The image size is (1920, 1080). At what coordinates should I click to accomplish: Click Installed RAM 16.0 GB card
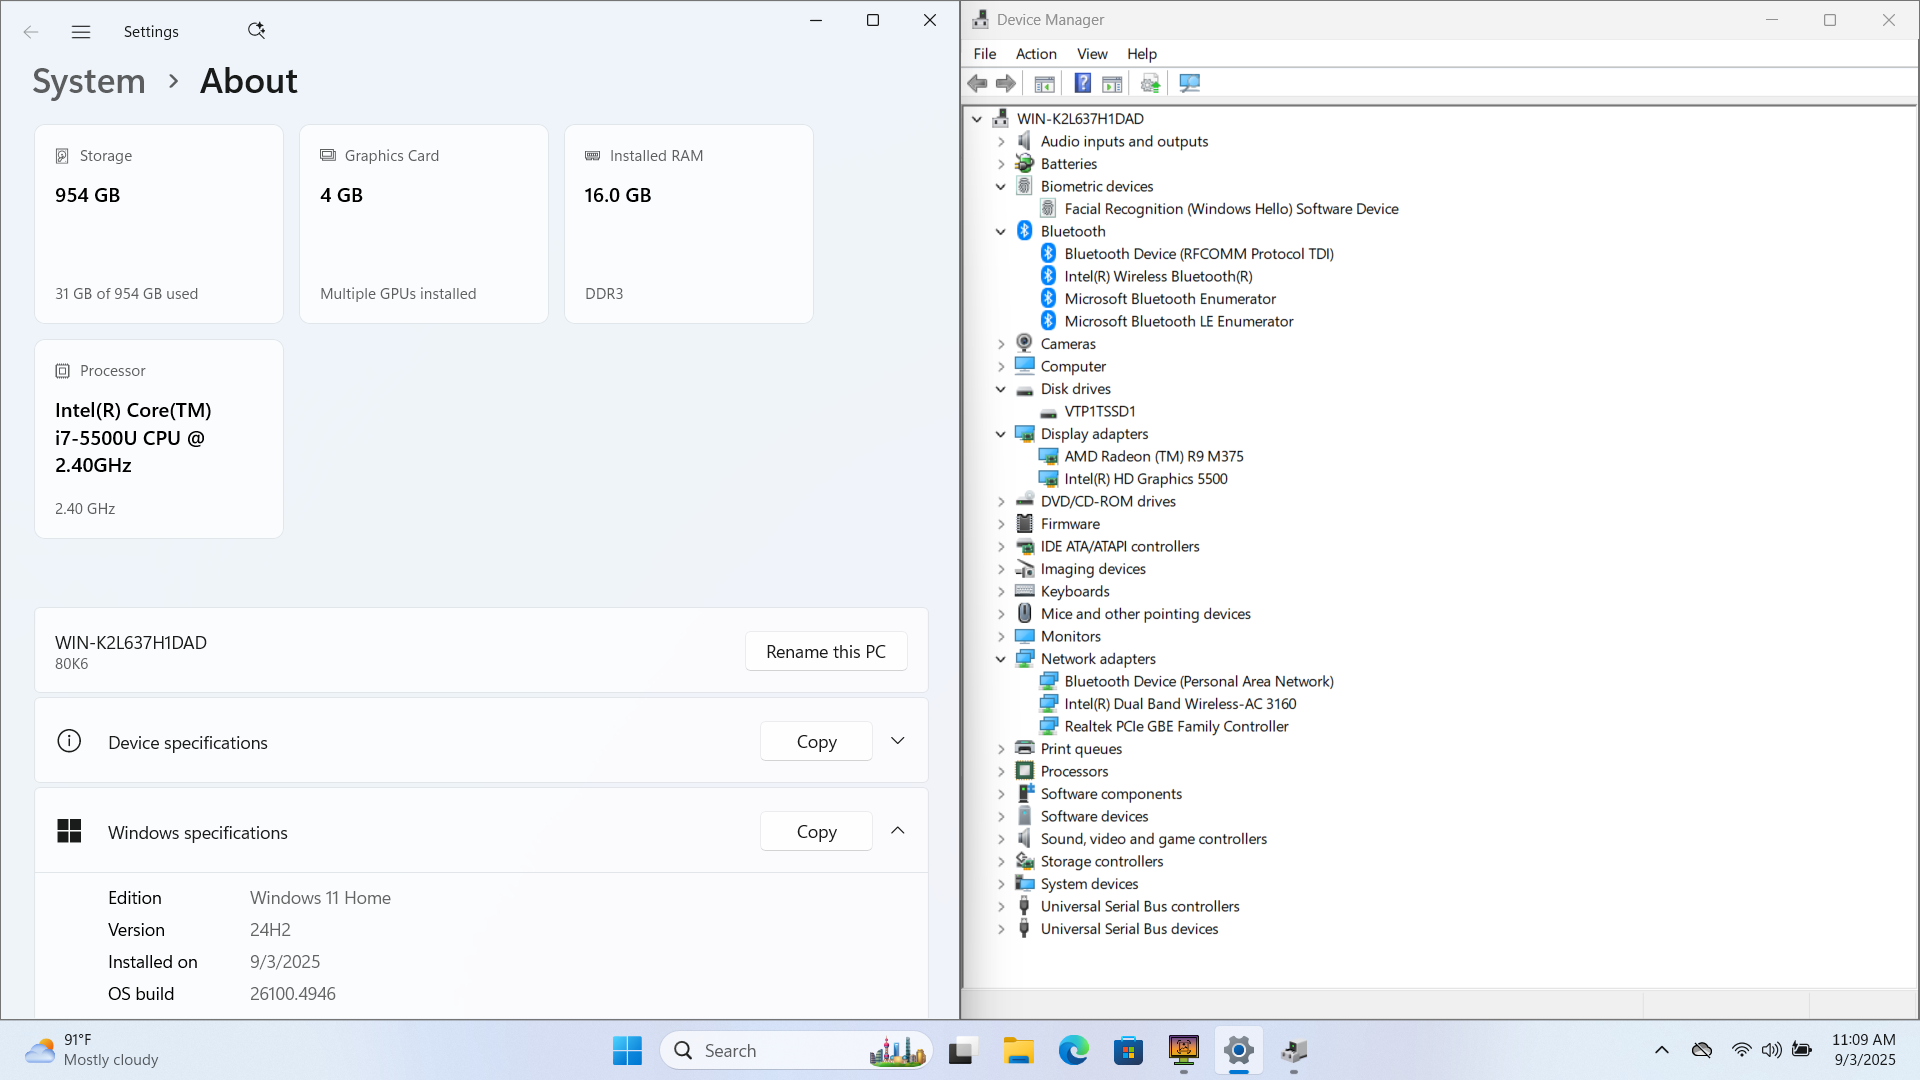[689, 224]
